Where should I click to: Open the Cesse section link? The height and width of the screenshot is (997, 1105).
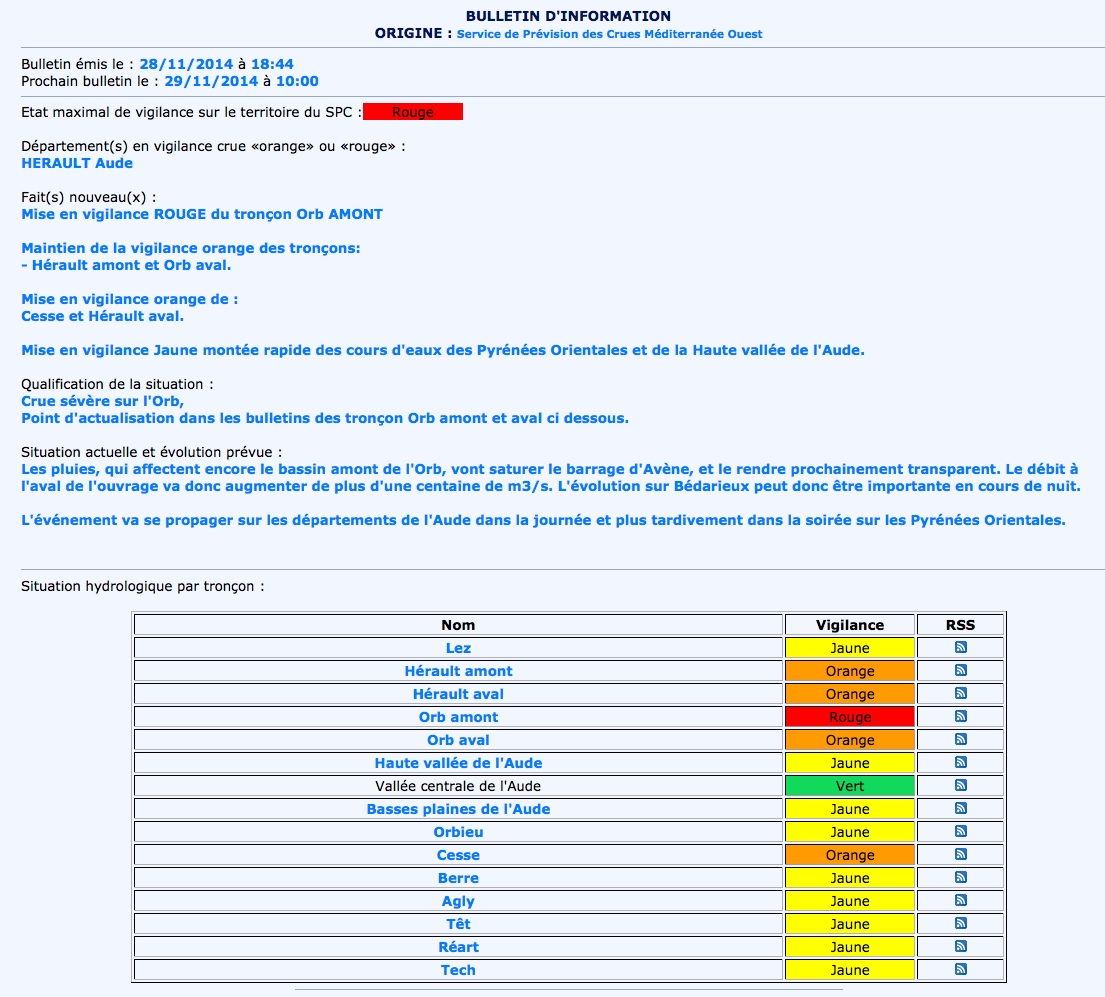click(x=458, y=855)
